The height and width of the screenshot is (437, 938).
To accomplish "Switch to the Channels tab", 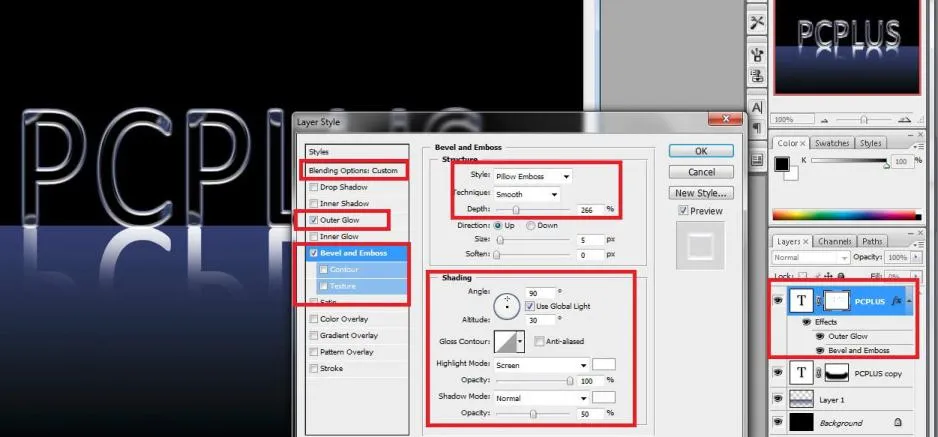I will pos(835,242).
